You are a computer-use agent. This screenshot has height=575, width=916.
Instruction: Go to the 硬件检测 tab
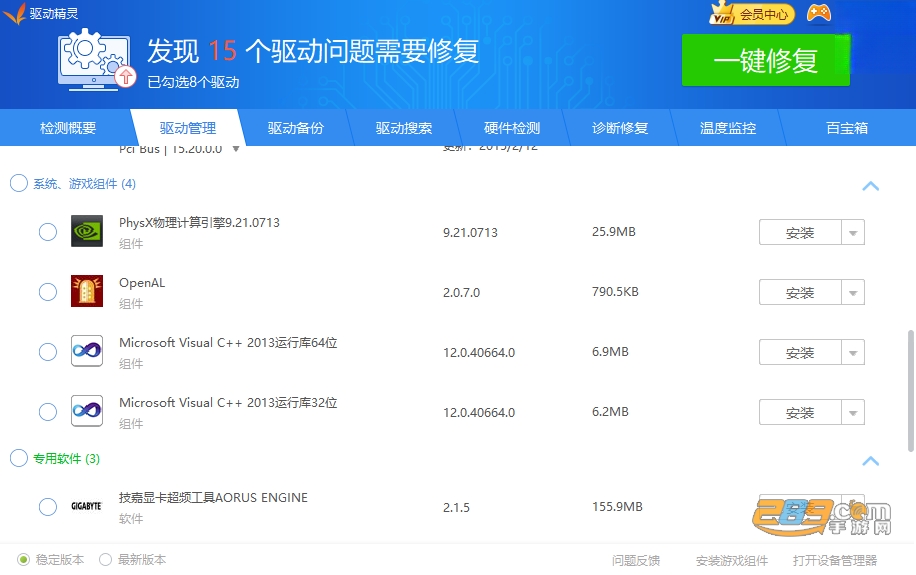click(x=512, y=128)
